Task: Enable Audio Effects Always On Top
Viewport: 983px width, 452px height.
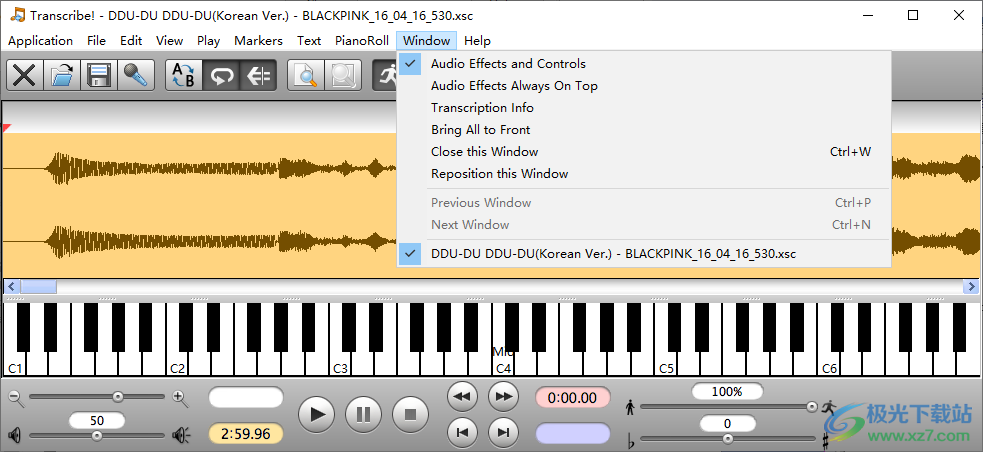Action: point(514,86)
